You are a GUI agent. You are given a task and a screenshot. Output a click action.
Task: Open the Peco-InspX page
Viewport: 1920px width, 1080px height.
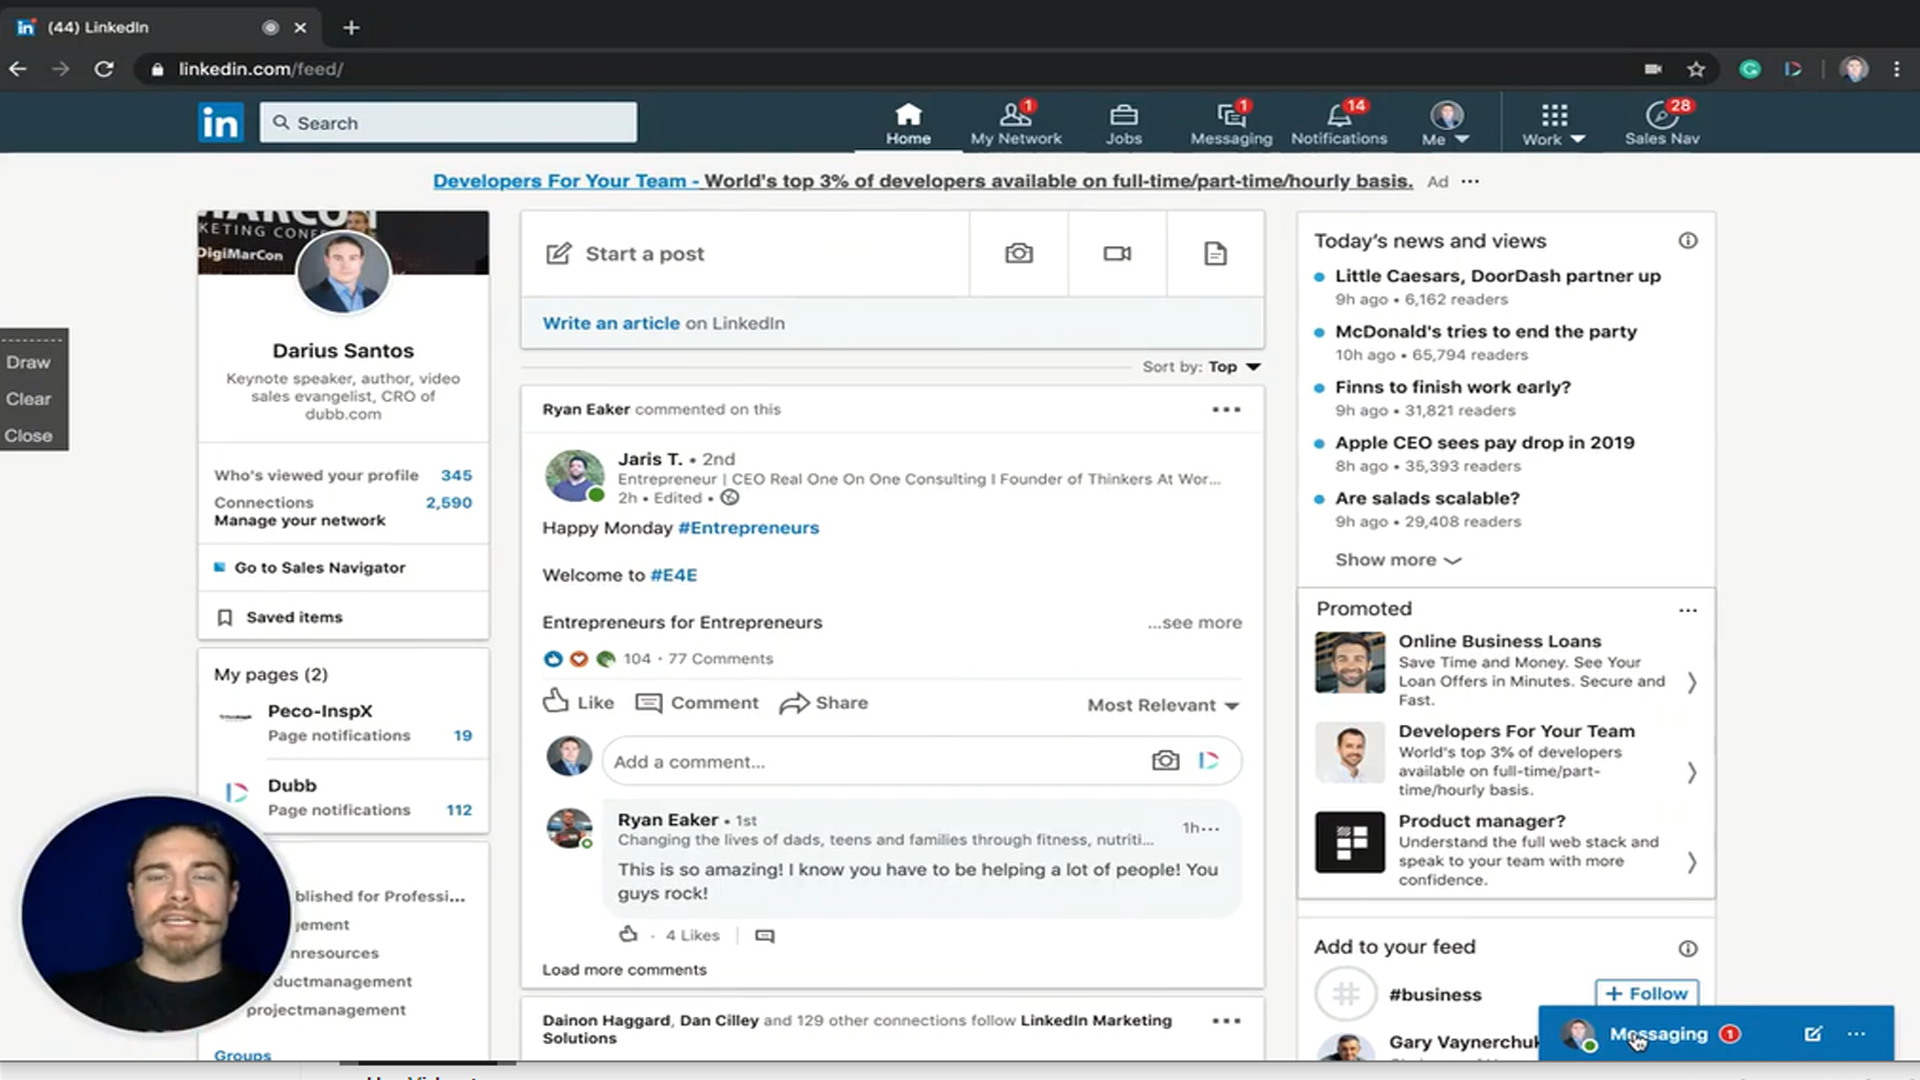click(x=320, y=711)
